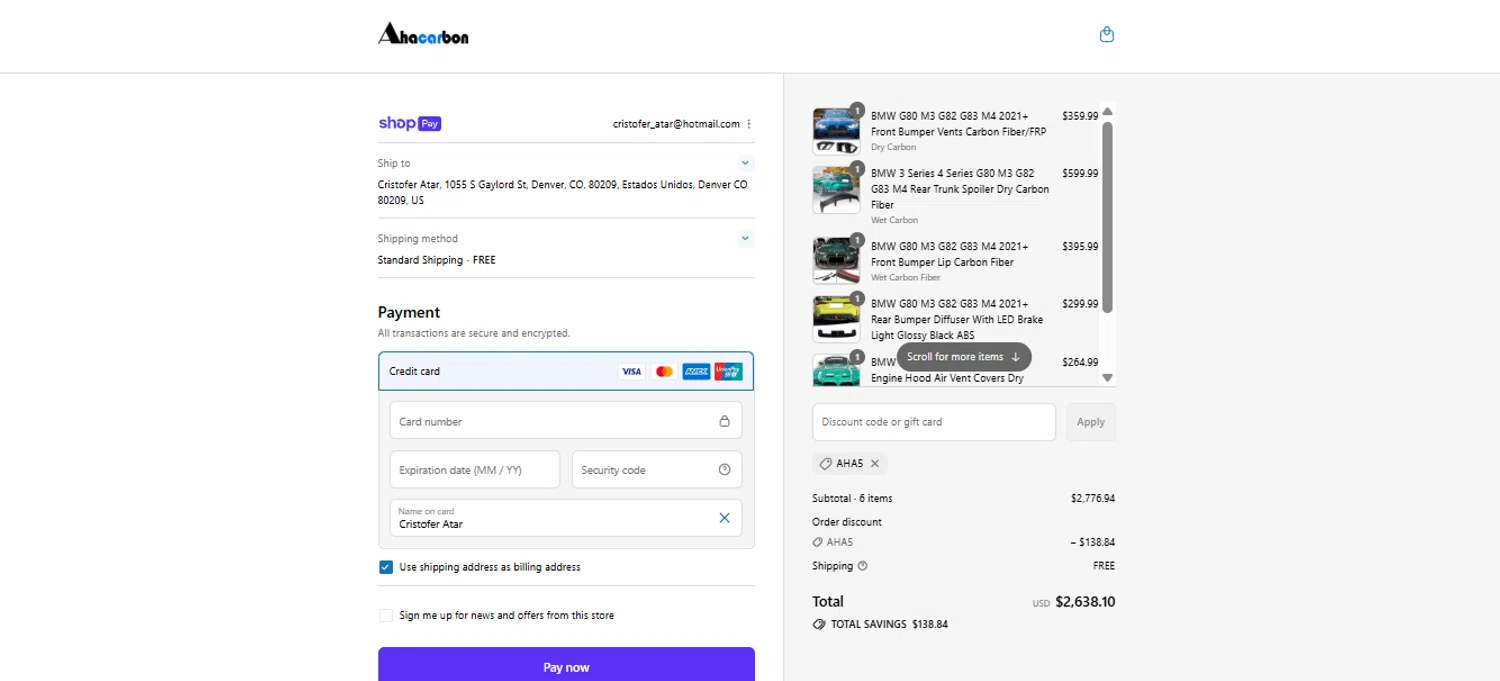Viewport: 1500px width, 681px height.
Task: Click the order items scrollbar thumb
Action: pos(1107,217)
